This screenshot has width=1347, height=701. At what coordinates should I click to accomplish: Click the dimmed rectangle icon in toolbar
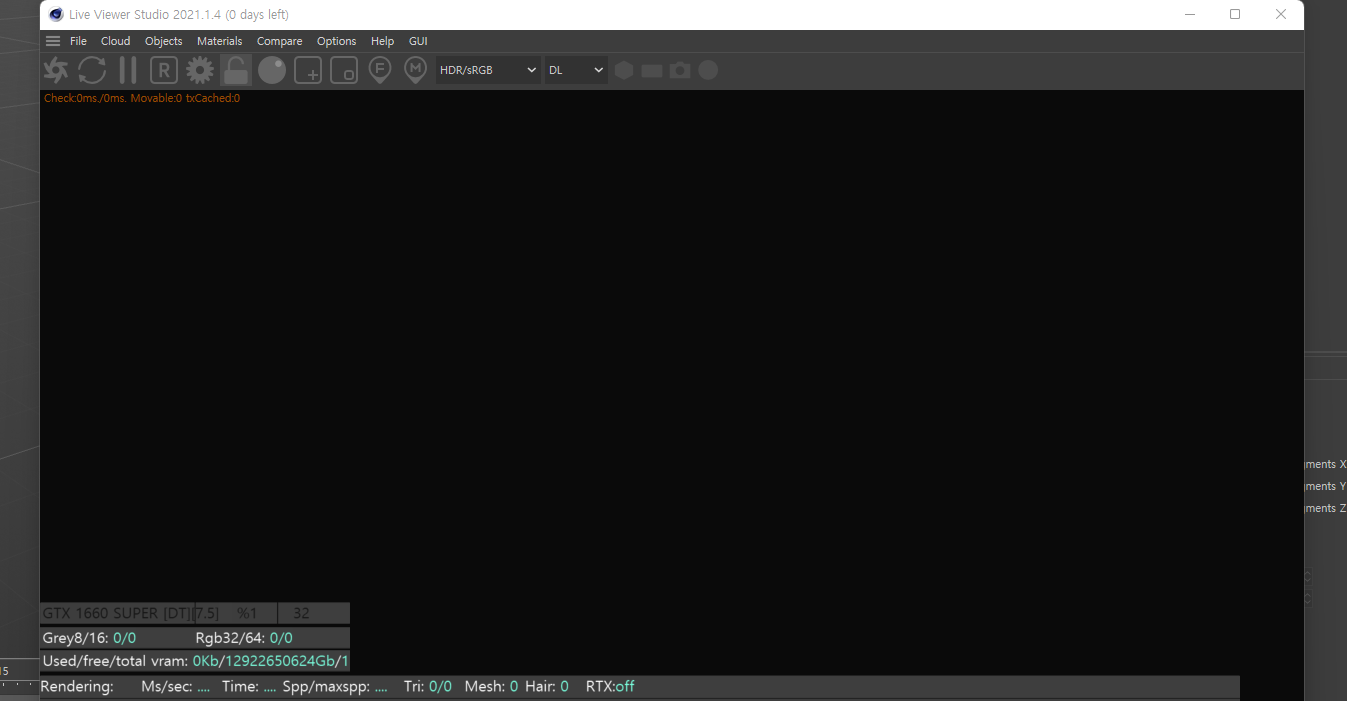coord(652,70)
